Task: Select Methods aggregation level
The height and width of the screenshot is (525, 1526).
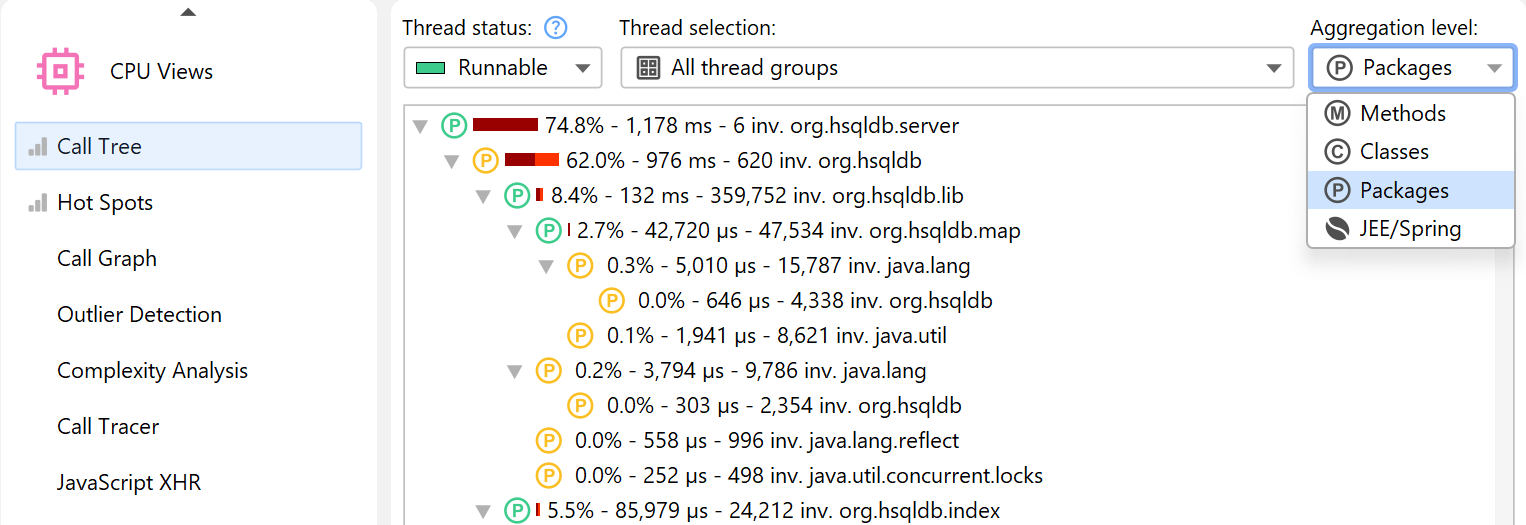Action: (x=1402, y=113)
